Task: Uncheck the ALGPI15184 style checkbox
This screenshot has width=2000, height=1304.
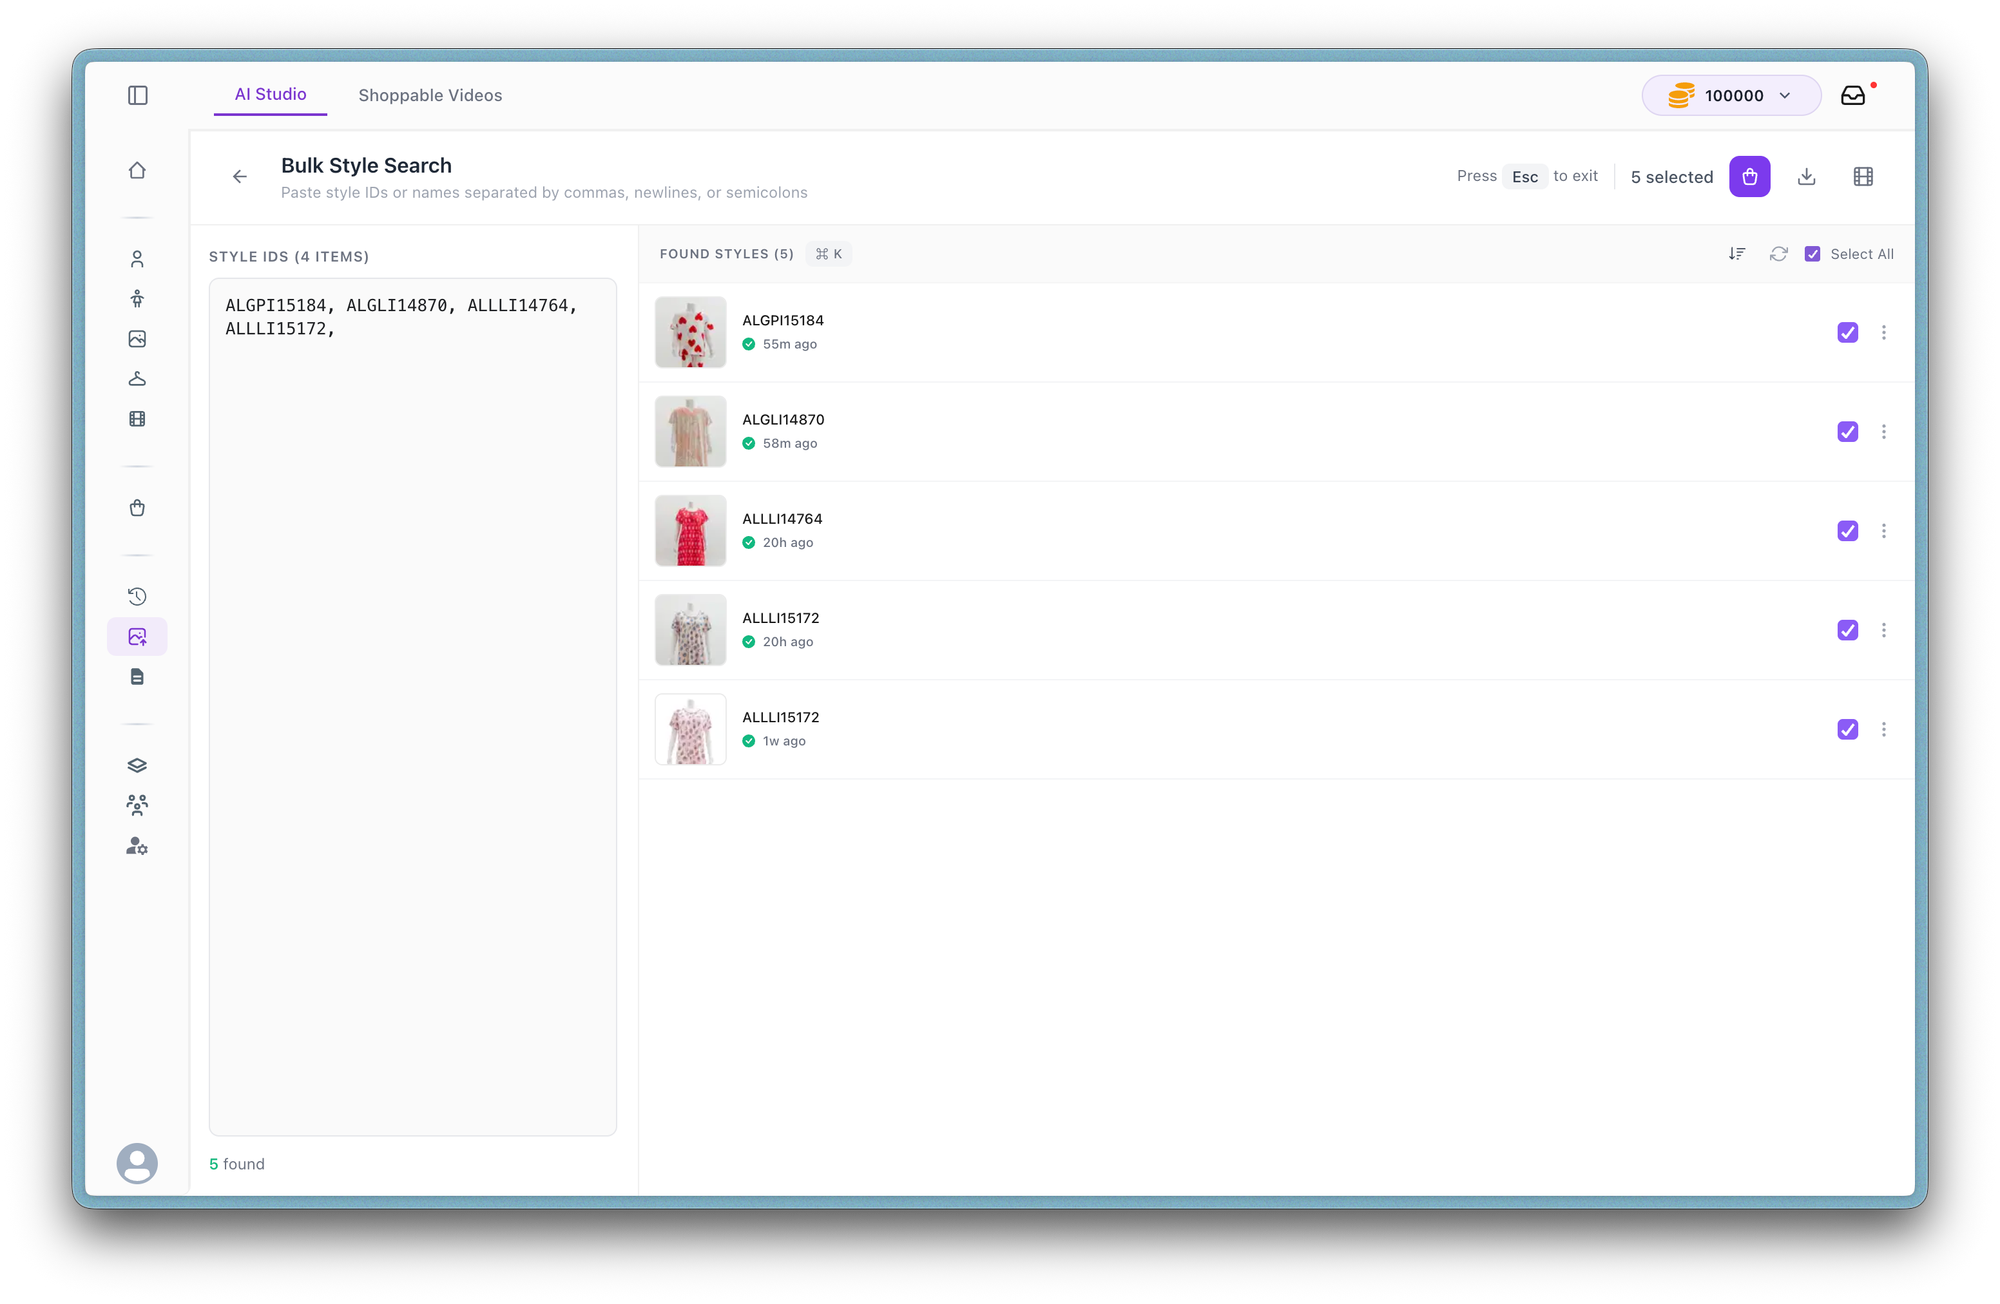Action: [1847, 332]
